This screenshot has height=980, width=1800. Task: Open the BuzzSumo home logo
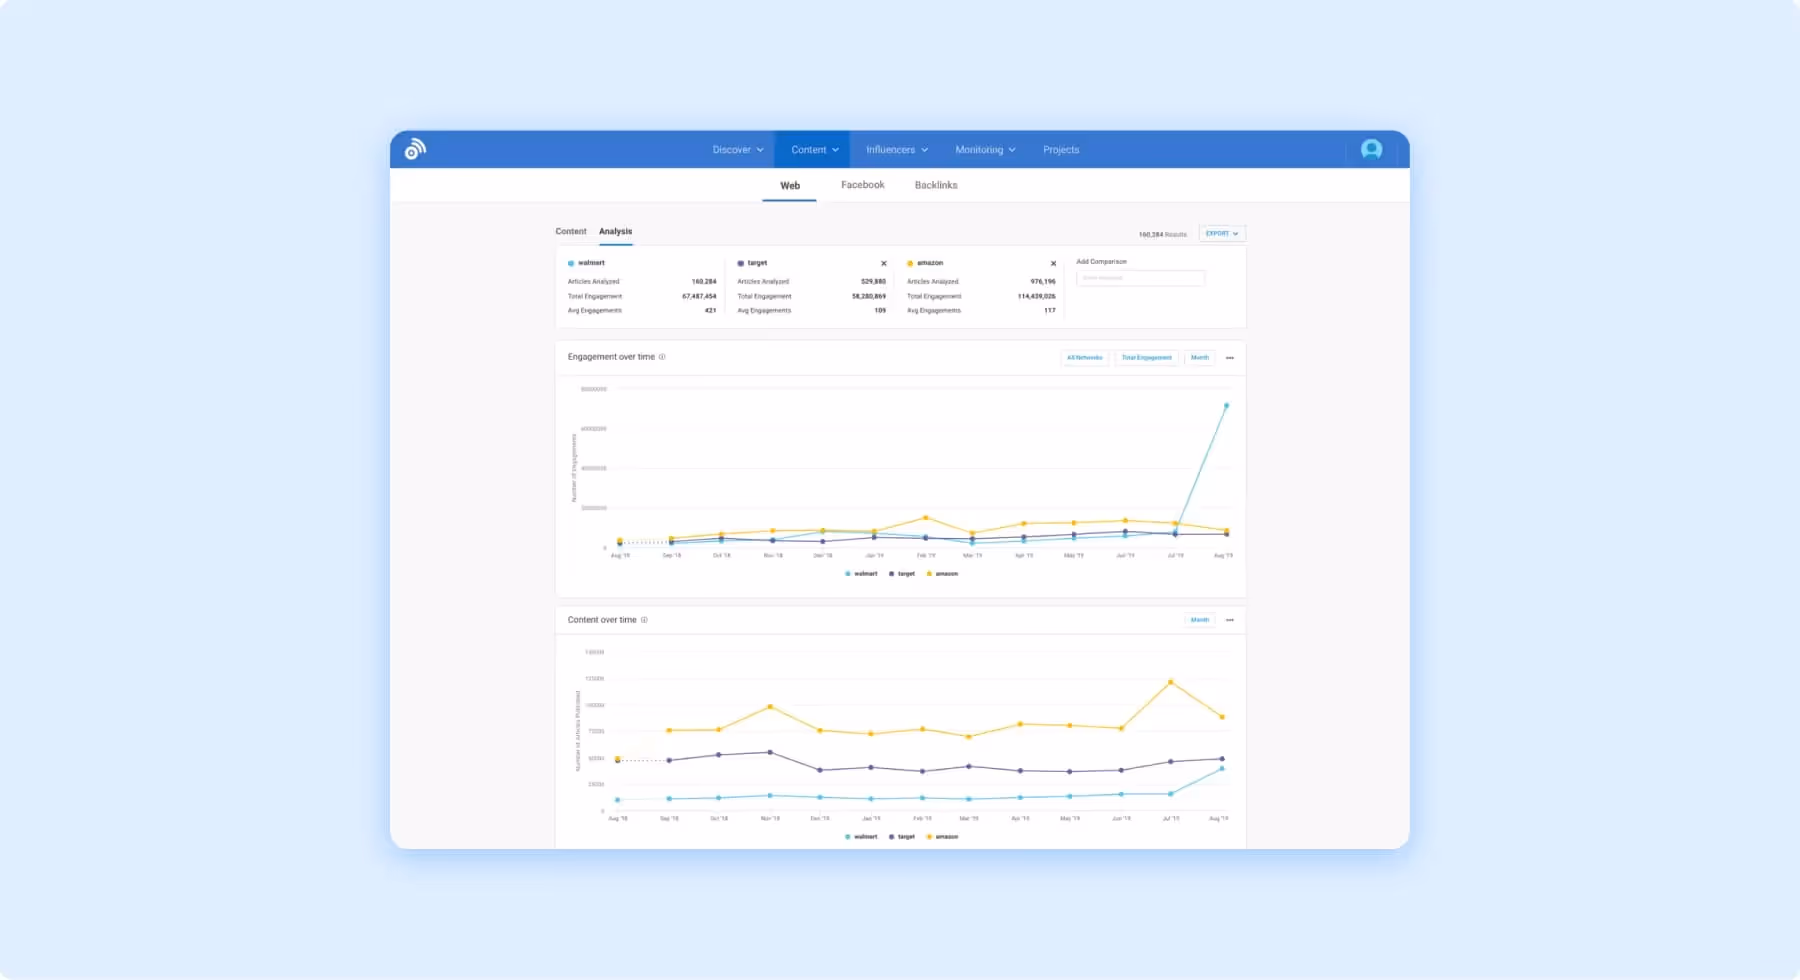[x=414, y=148]
